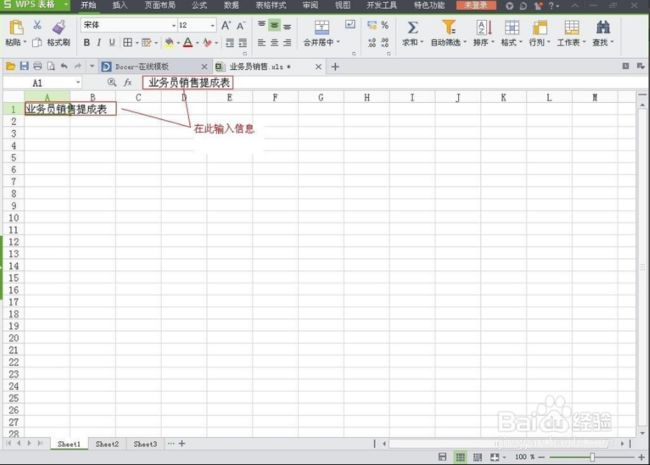Add a new worksheet with the plus button
Image resolution: width=650 pixels, height=465 pixels.
[x=182, y=443]
